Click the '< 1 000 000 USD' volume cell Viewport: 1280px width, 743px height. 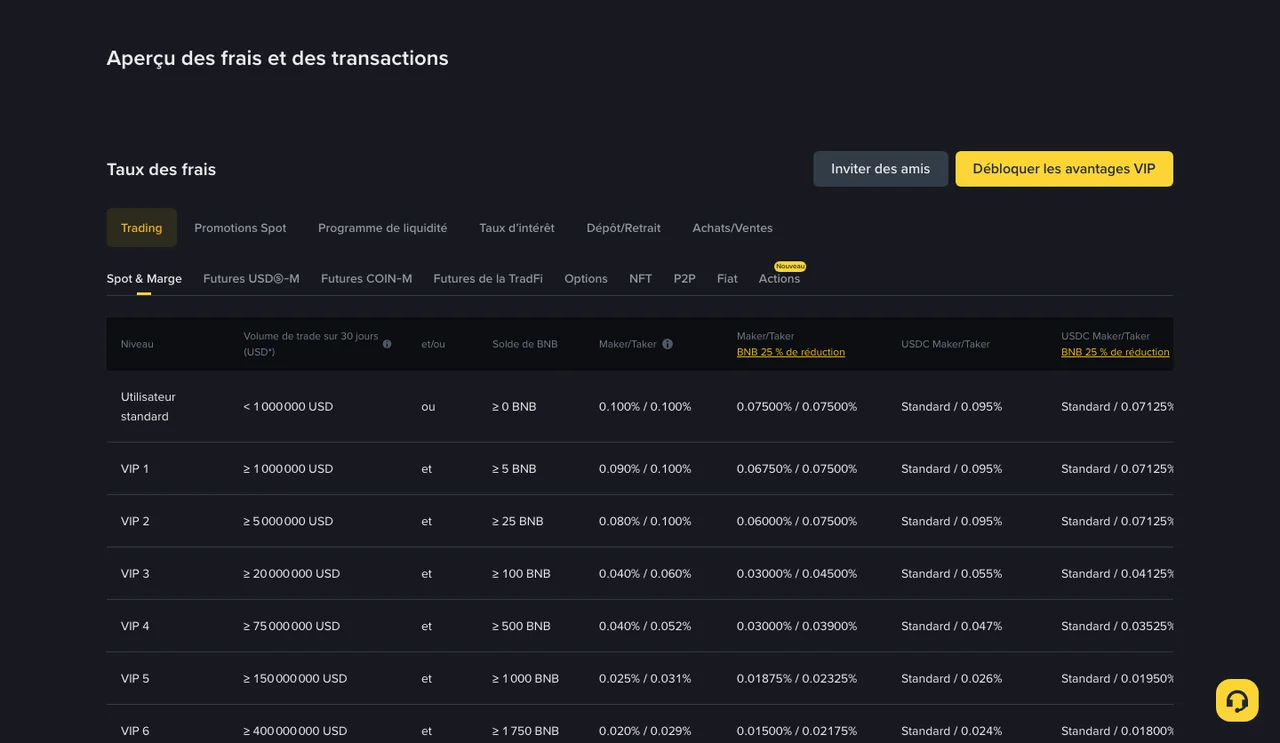(x=288, y=407)
